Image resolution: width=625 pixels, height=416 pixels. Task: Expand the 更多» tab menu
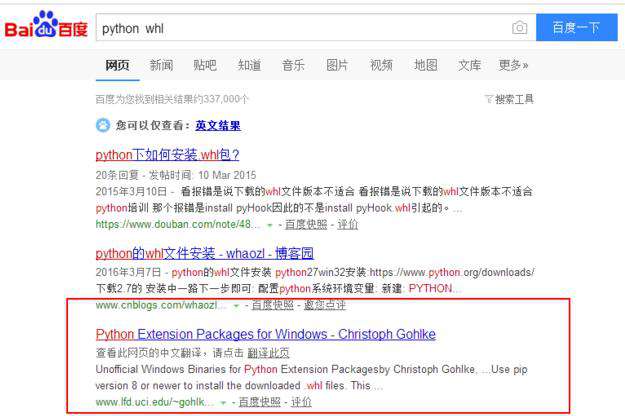point(513,65)
